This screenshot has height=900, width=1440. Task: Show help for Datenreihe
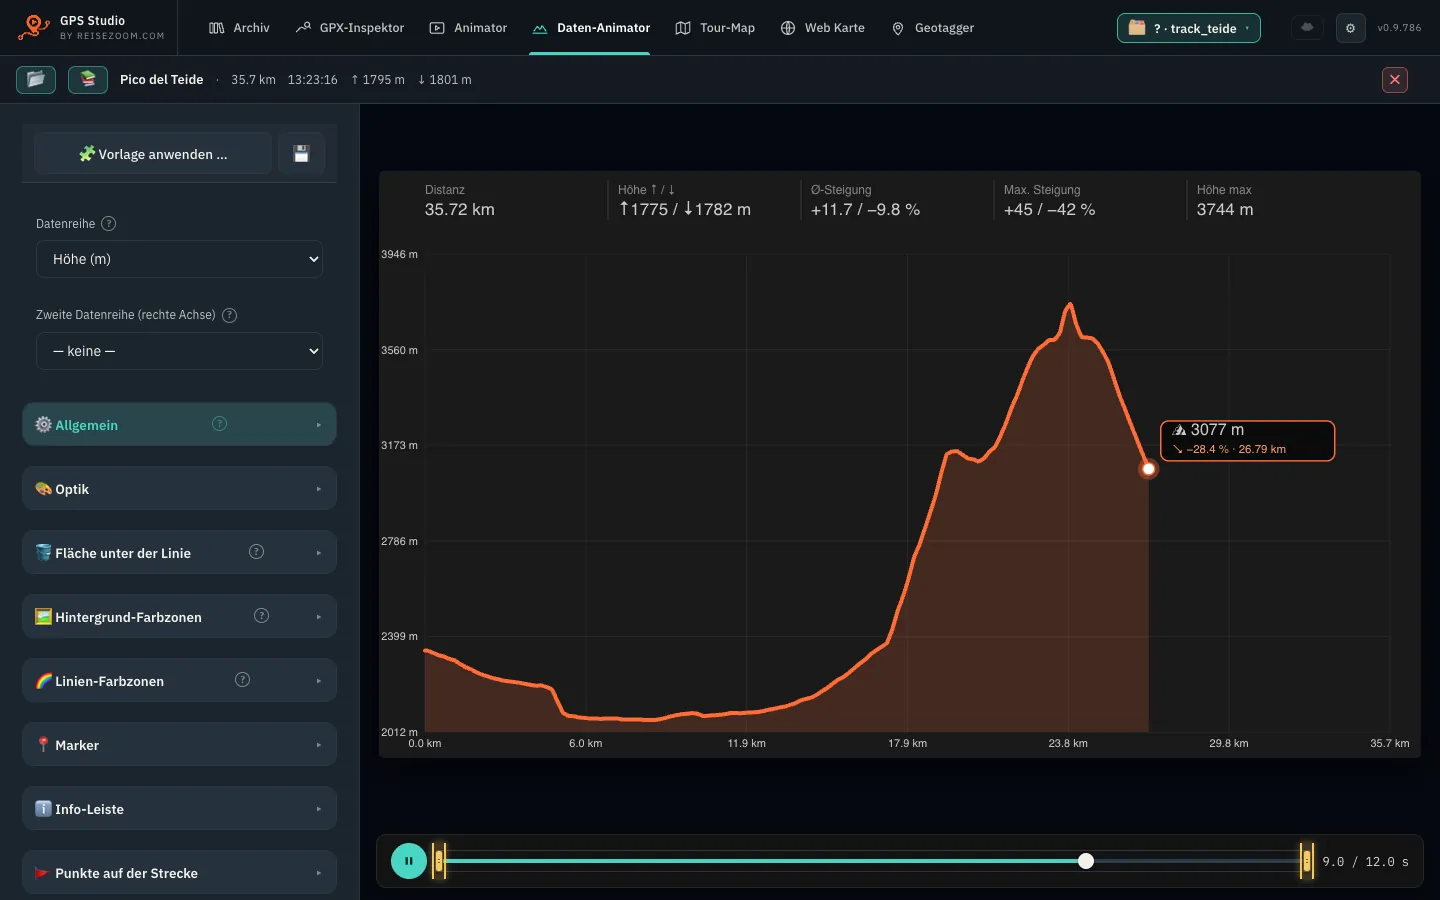[109, 224]
